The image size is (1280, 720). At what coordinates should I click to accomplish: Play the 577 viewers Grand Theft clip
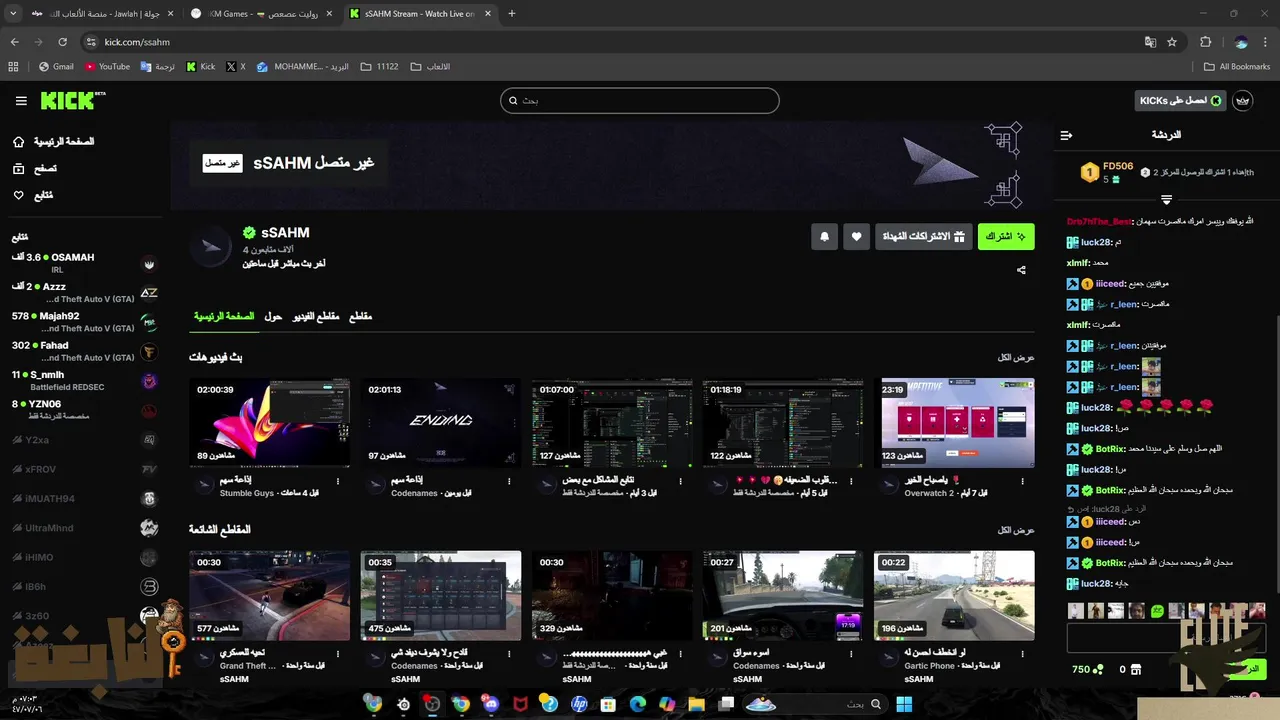pos(270,595)
